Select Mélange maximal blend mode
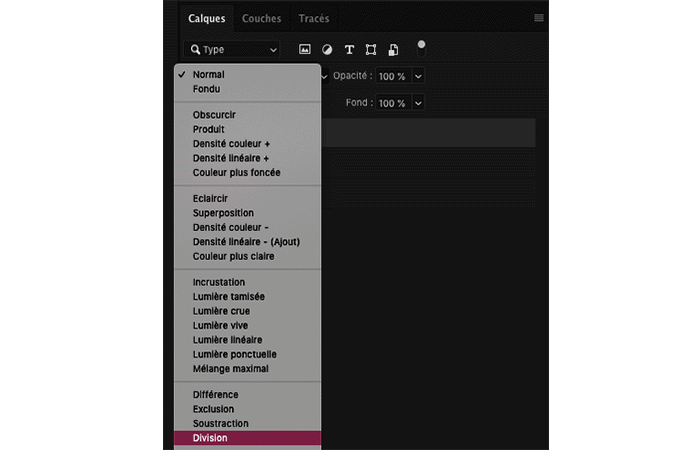Screen dimensions: 700x450 click(247, 369)
